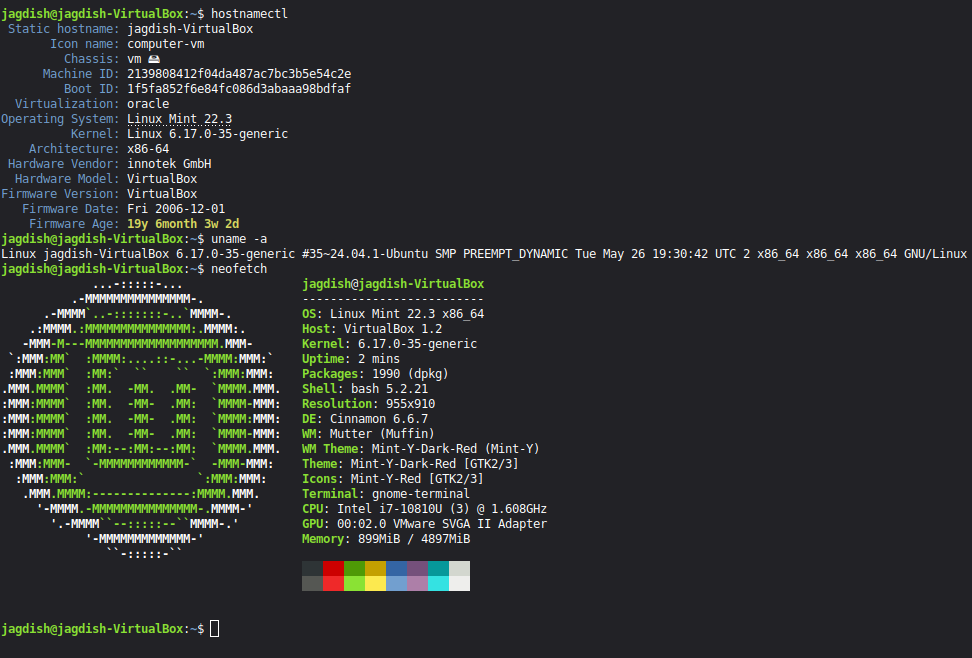Click the Terminal value "gnome-terminal"
972x658 pixels.
point(421,494)
